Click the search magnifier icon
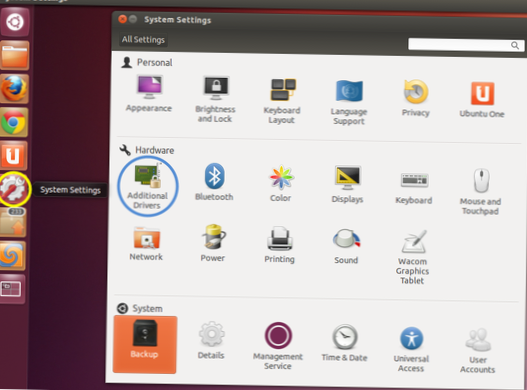 [515, 45]
